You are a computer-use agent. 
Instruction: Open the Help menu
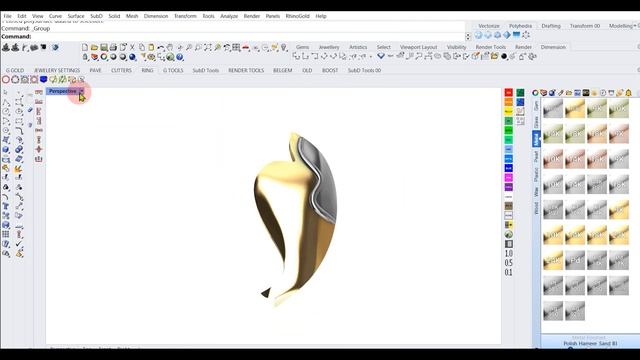click(321, 16)
